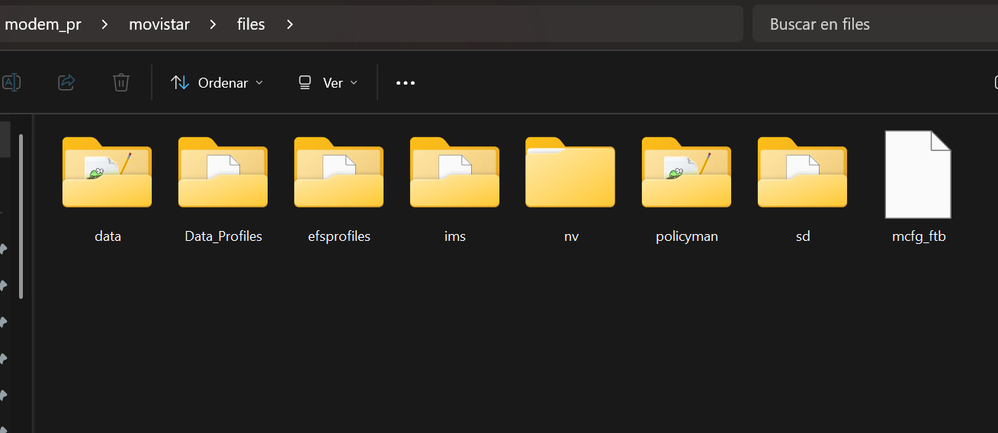Open the three-dot more options menu
The image size is (998, 433).
pos(405,83)
